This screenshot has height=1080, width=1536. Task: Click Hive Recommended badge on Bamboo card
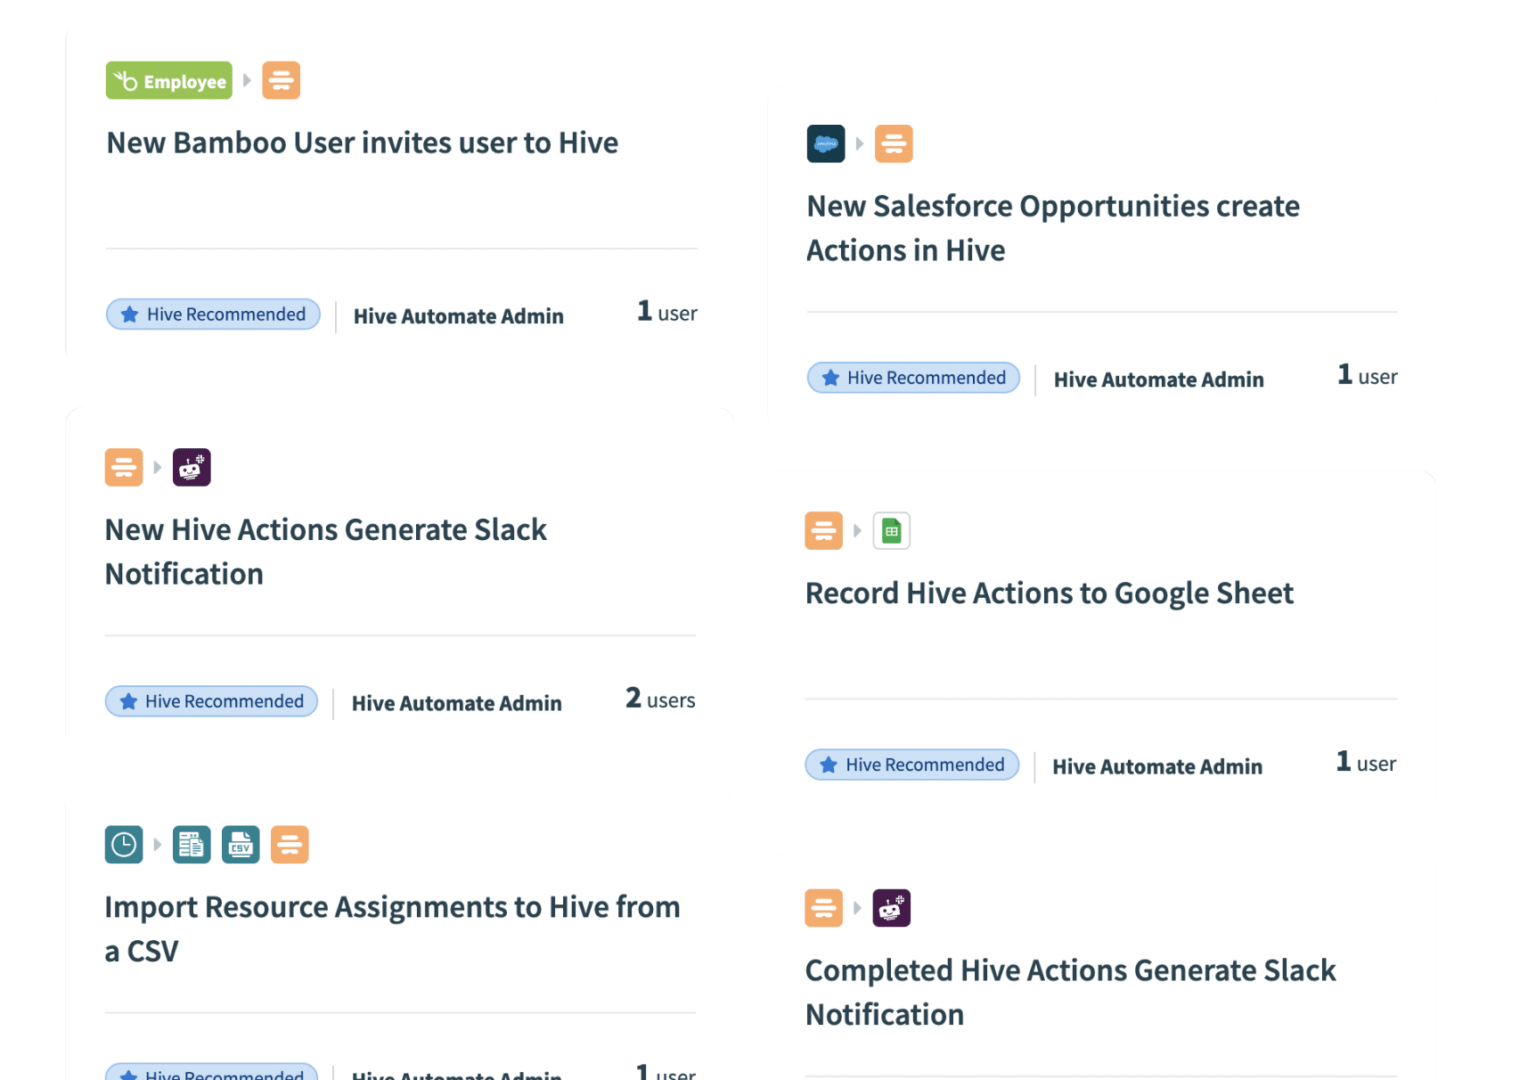point(214,314)
